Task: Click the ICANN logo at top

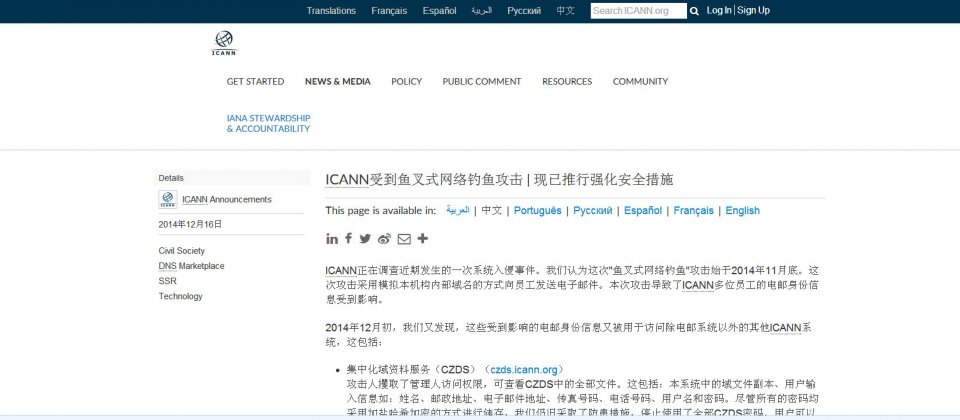Action: tap(224, 43)
